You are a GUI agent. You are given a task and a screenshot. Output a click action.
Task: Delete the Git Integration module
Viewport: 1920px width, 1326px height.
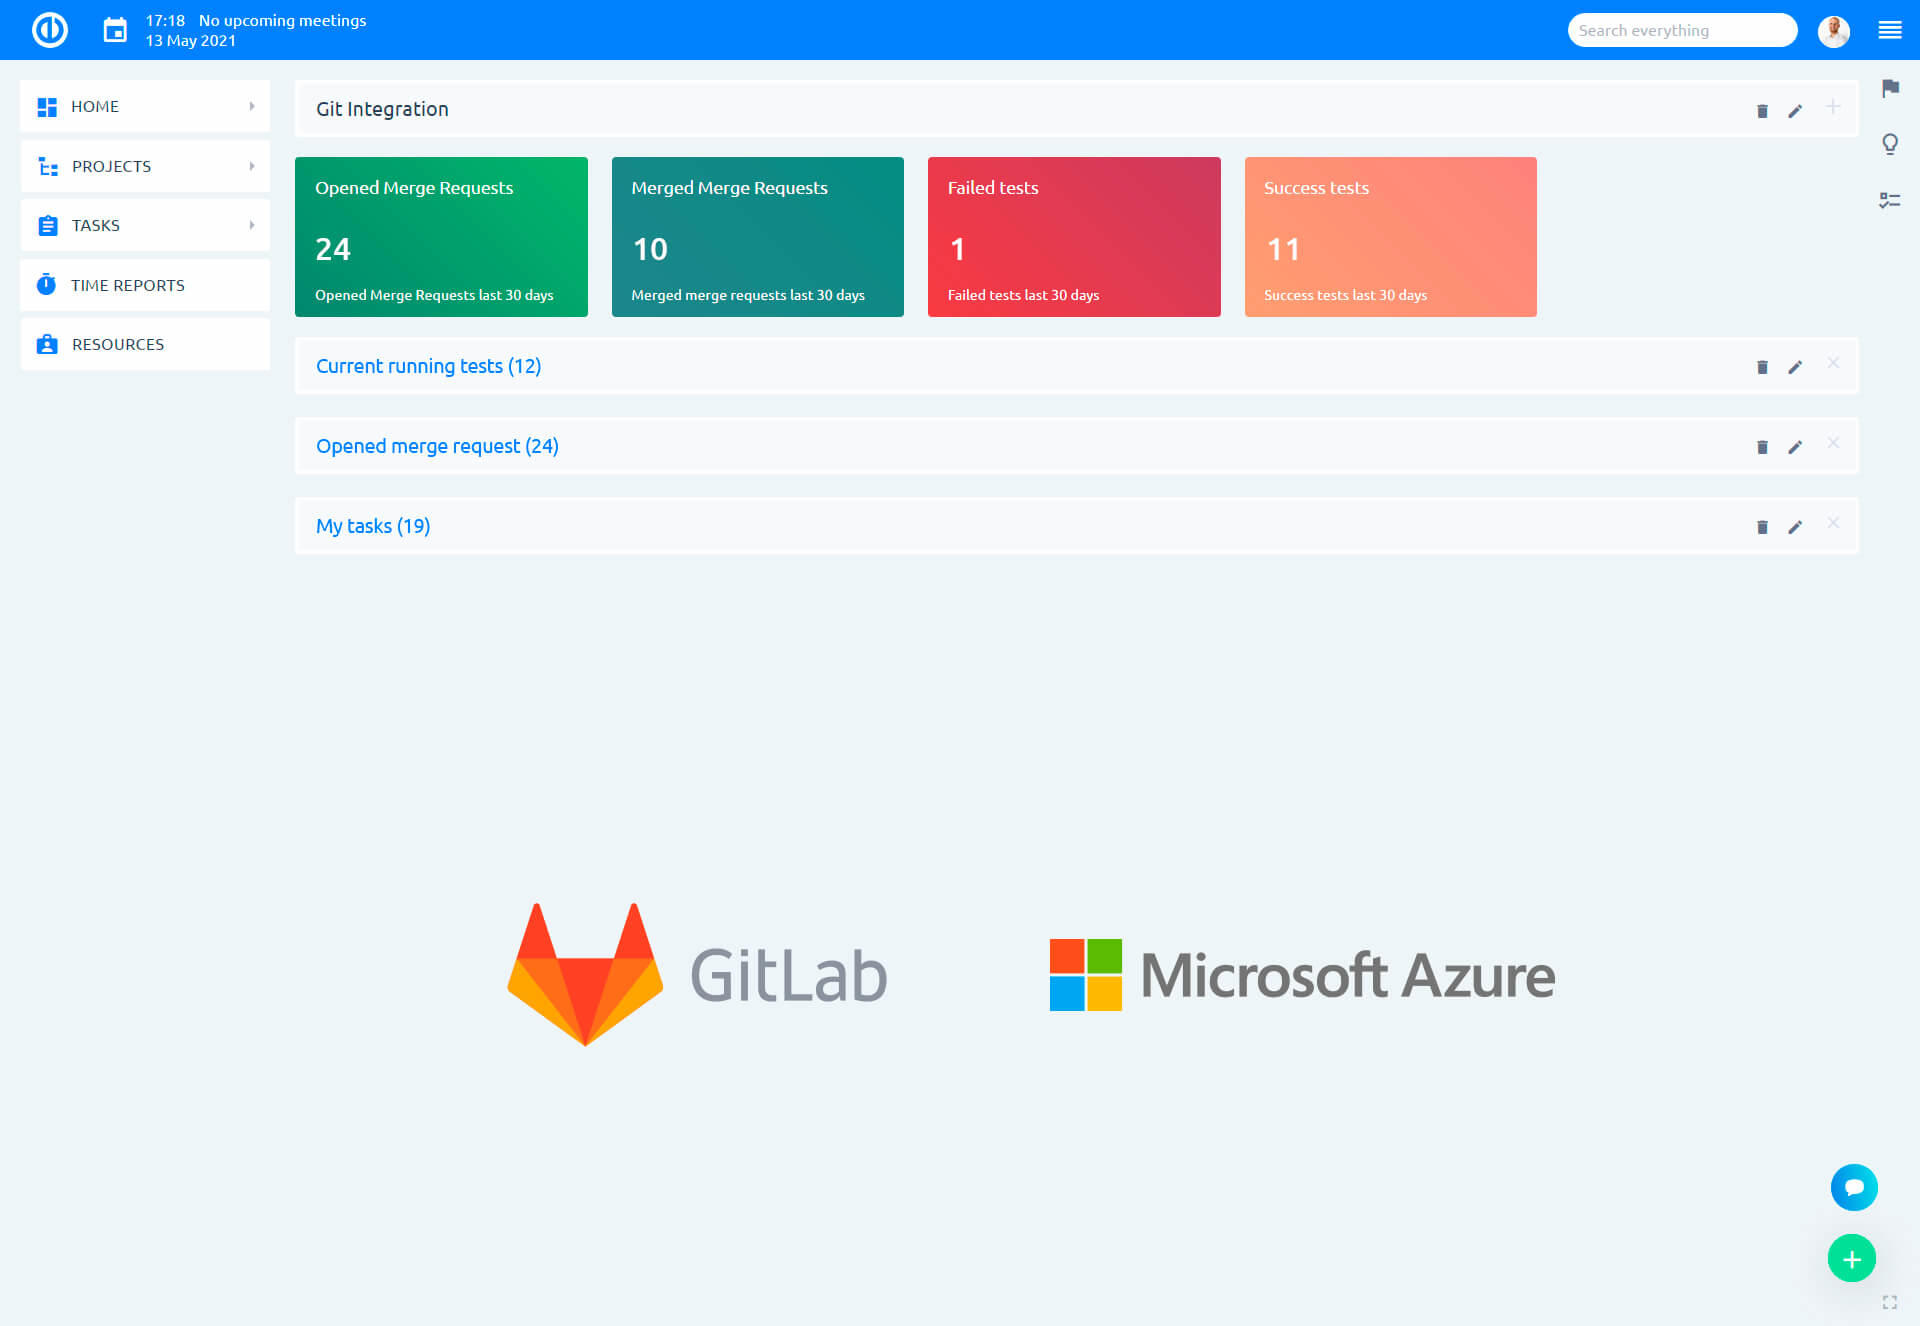pyautogui.click(x=1762, y=111)
